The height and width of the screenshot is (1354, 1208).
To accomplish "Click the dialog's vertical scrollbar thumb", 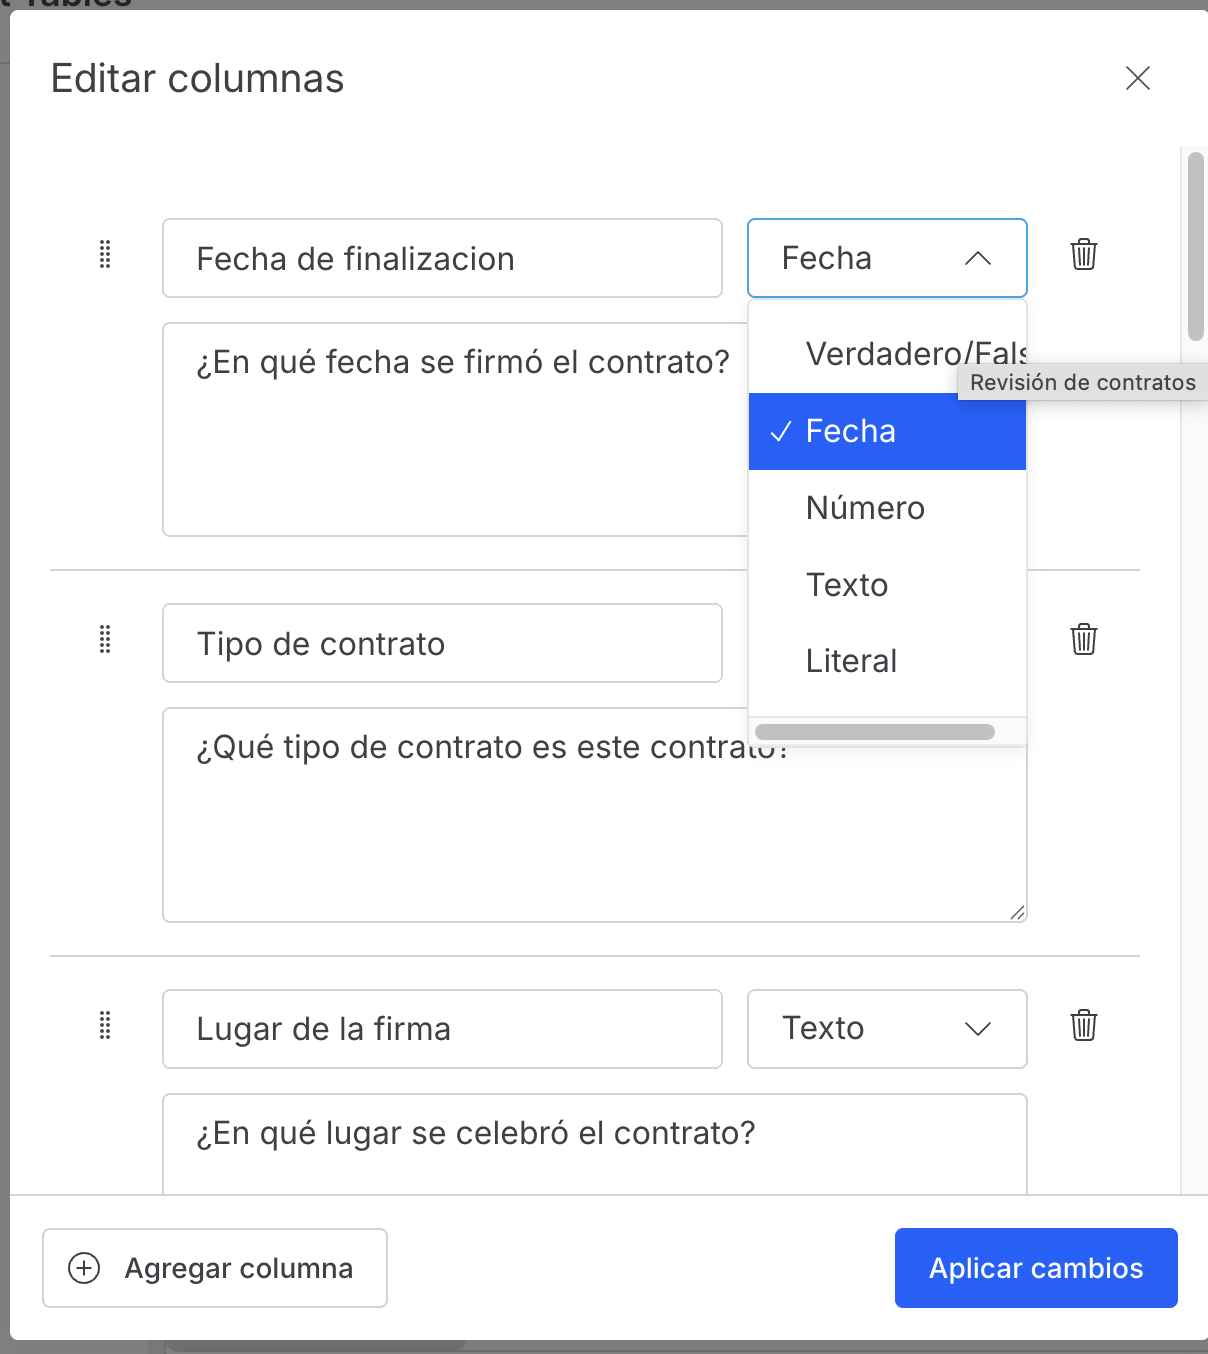I will pos(1195,246).
